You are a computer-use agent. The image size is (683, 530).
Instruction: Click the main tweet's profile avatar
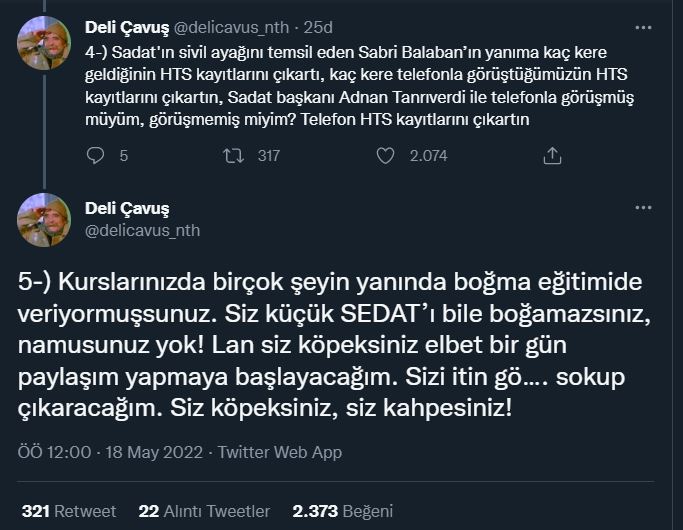click(44, 219)
